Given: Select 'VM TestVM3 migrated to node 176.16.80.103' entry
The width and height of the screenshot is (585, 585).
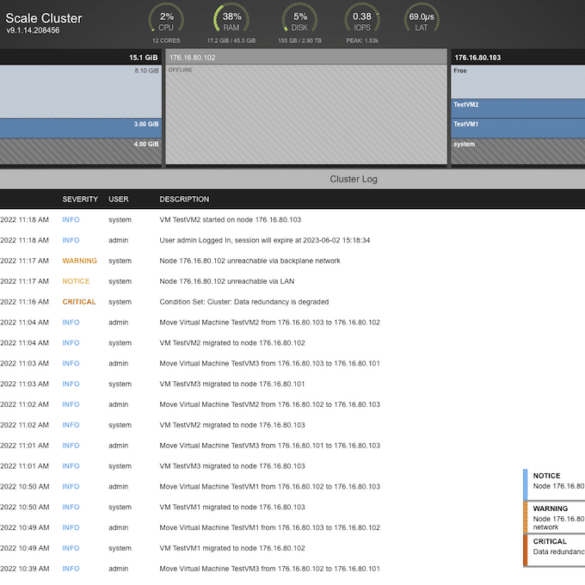Looking at the screenshot, I should coord(232,466).
